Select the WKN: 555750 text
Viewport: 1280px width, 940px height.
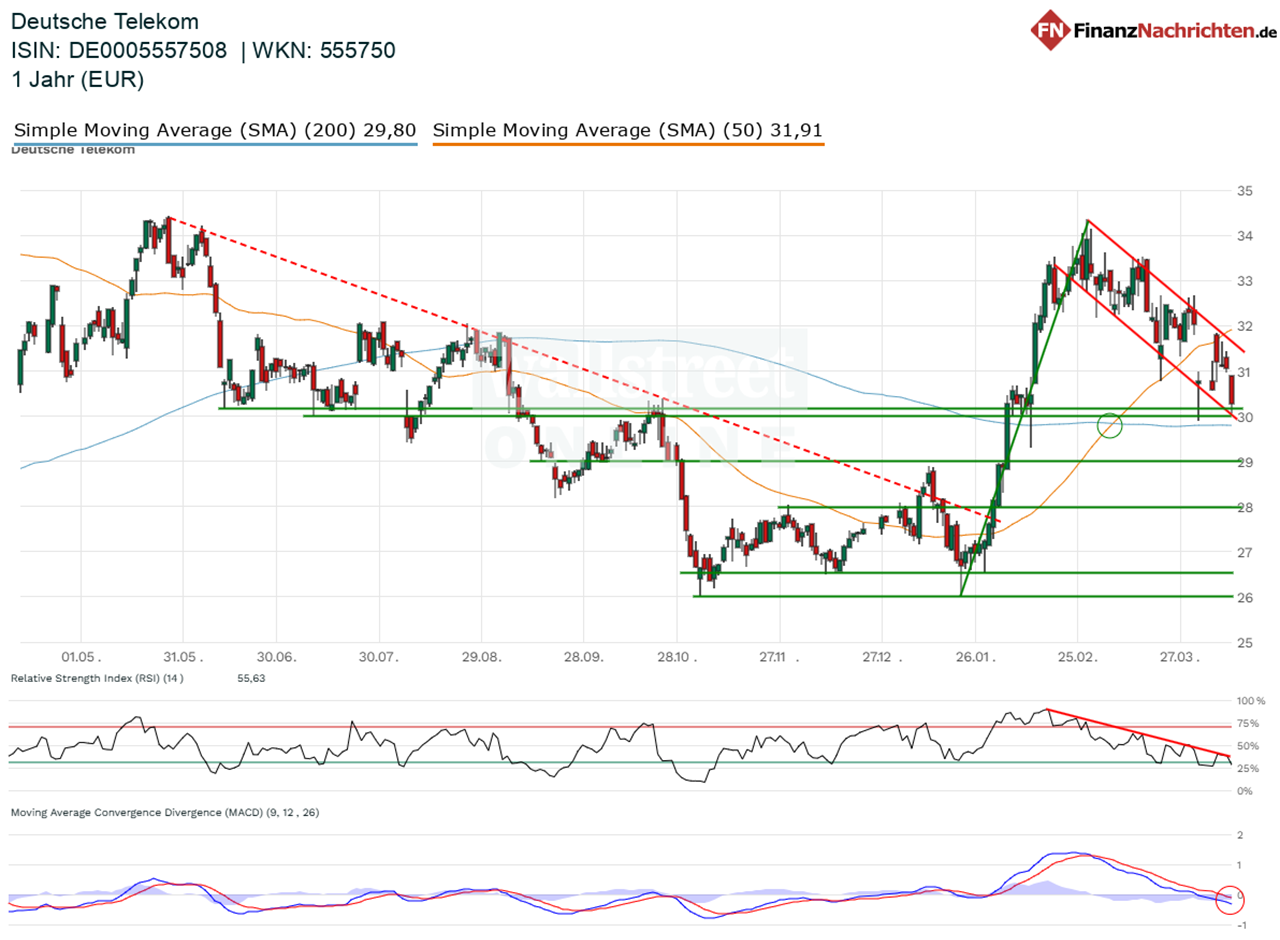[x=326, y=50]
